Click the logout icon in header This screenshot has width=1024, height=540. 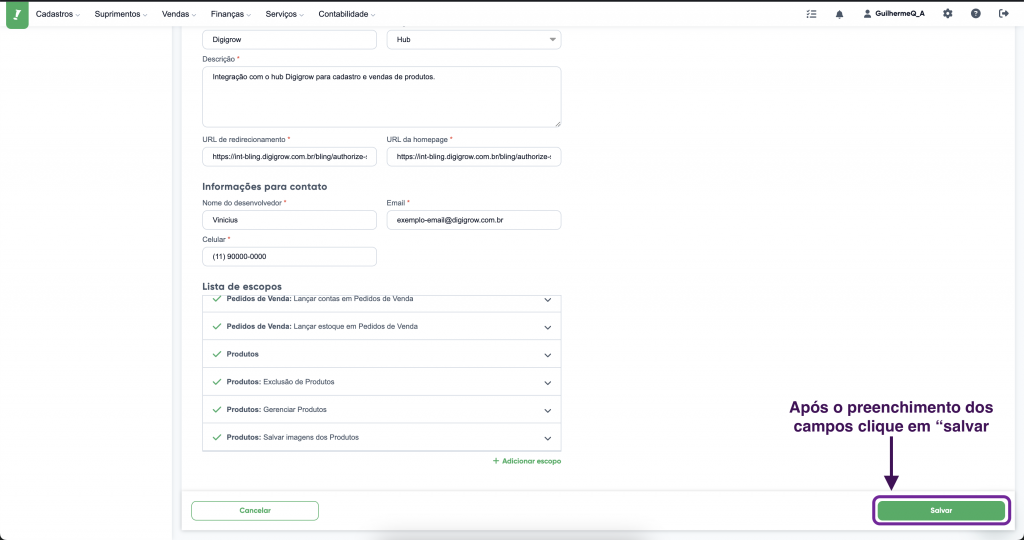tap(1003, 14)
